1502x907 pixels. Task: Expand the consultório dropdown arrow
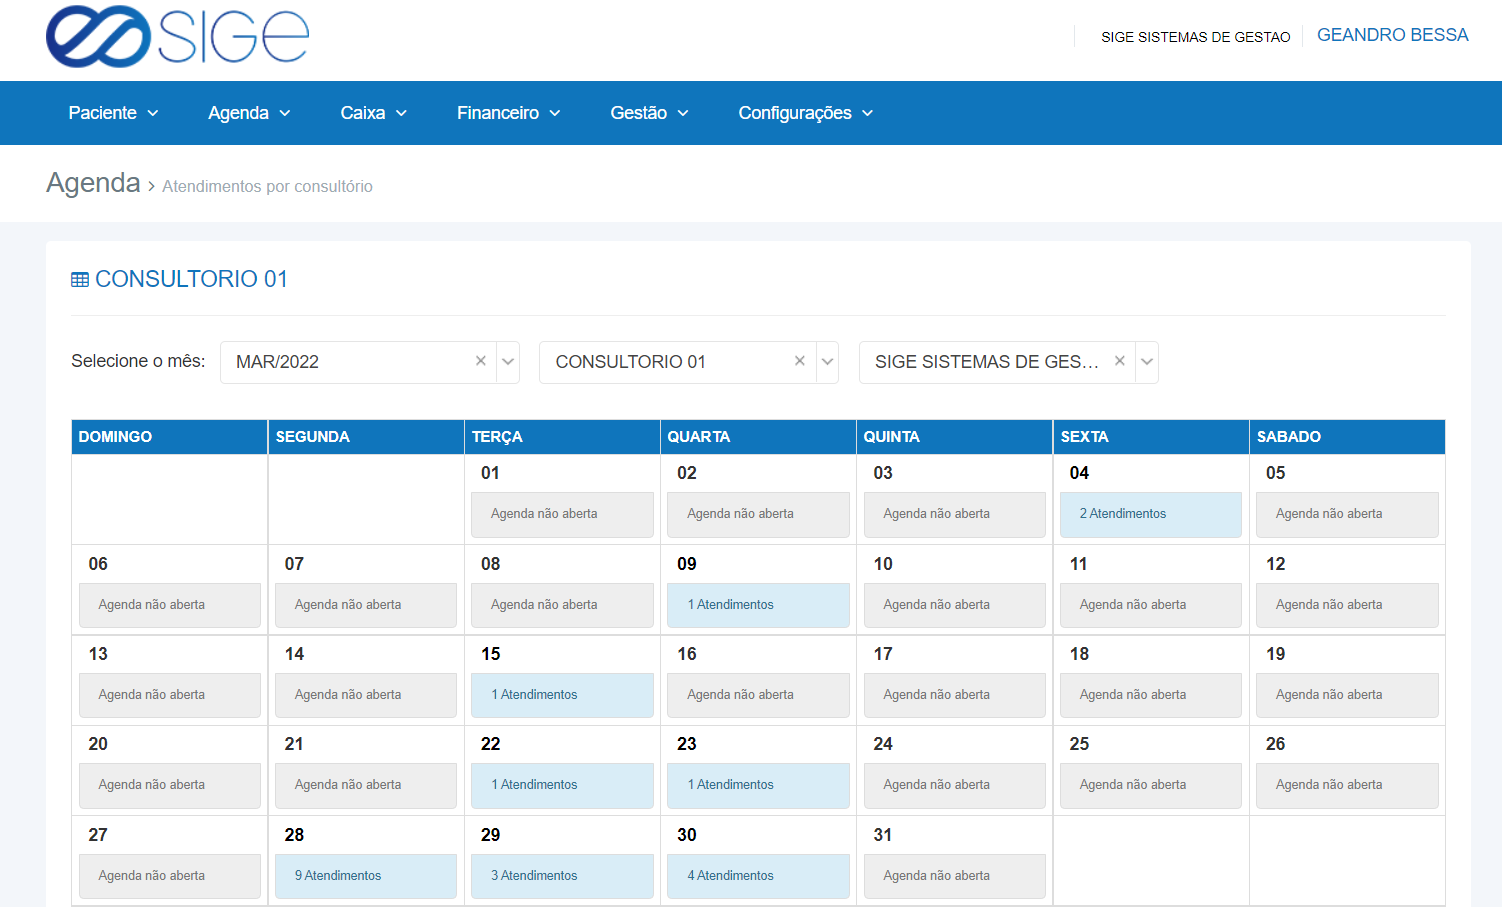827,362
